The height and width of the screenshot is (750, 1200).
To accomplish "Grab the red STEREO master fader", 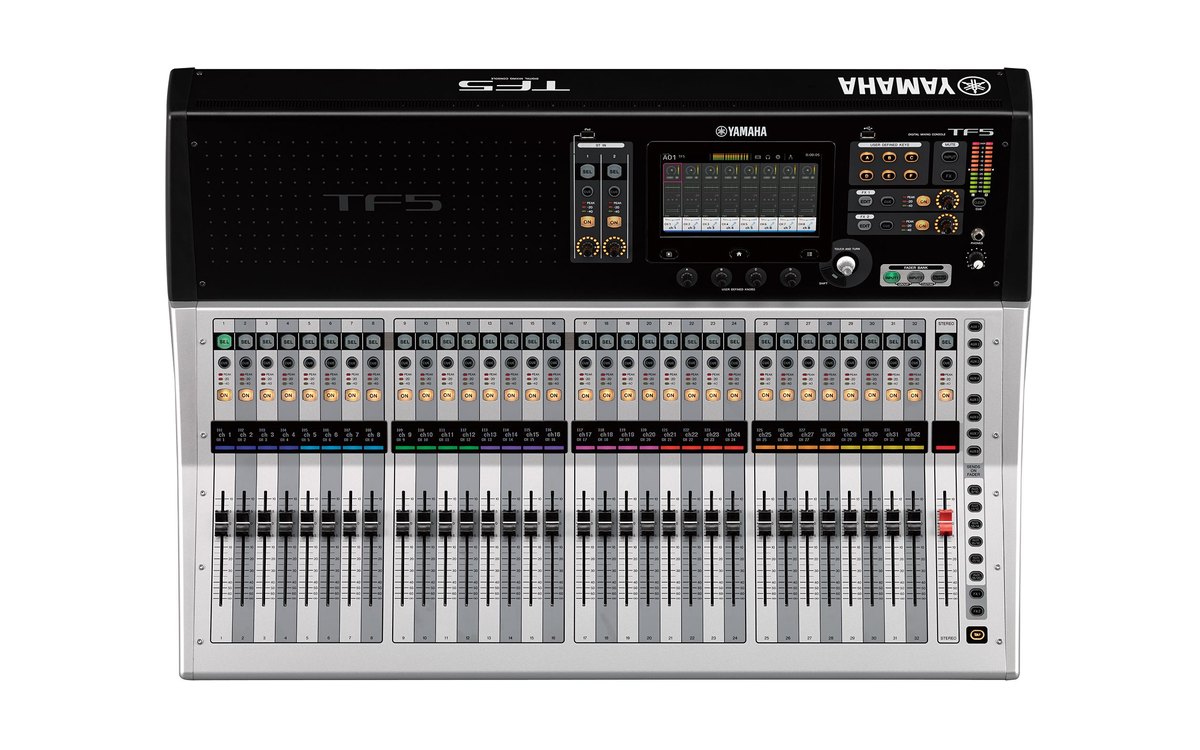I will click(946, 522).
